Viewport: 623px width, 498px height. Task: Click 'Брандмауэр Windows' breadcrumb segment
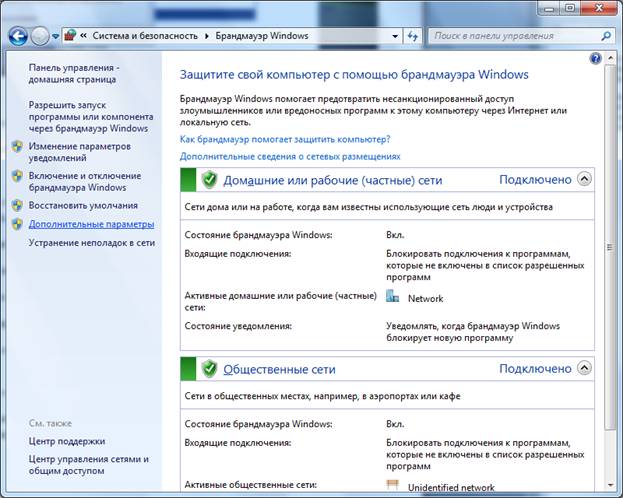click(262, 36)
